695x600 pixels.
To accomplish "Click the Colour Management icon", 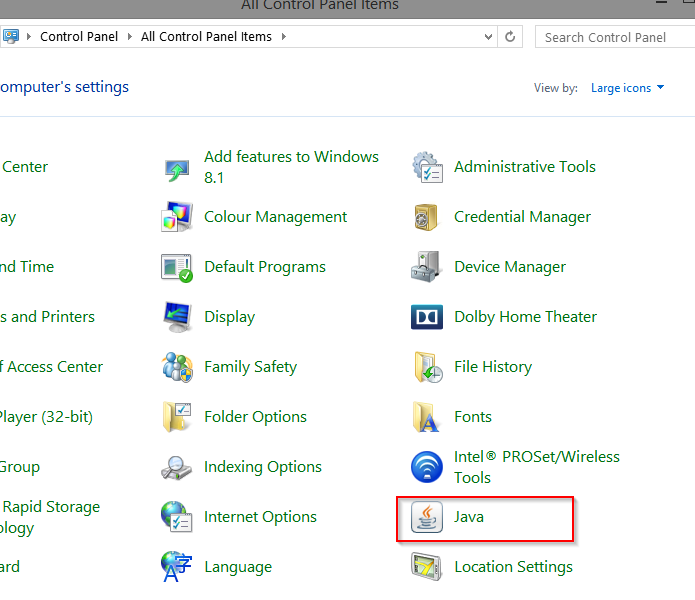I will tap(177, 217).
